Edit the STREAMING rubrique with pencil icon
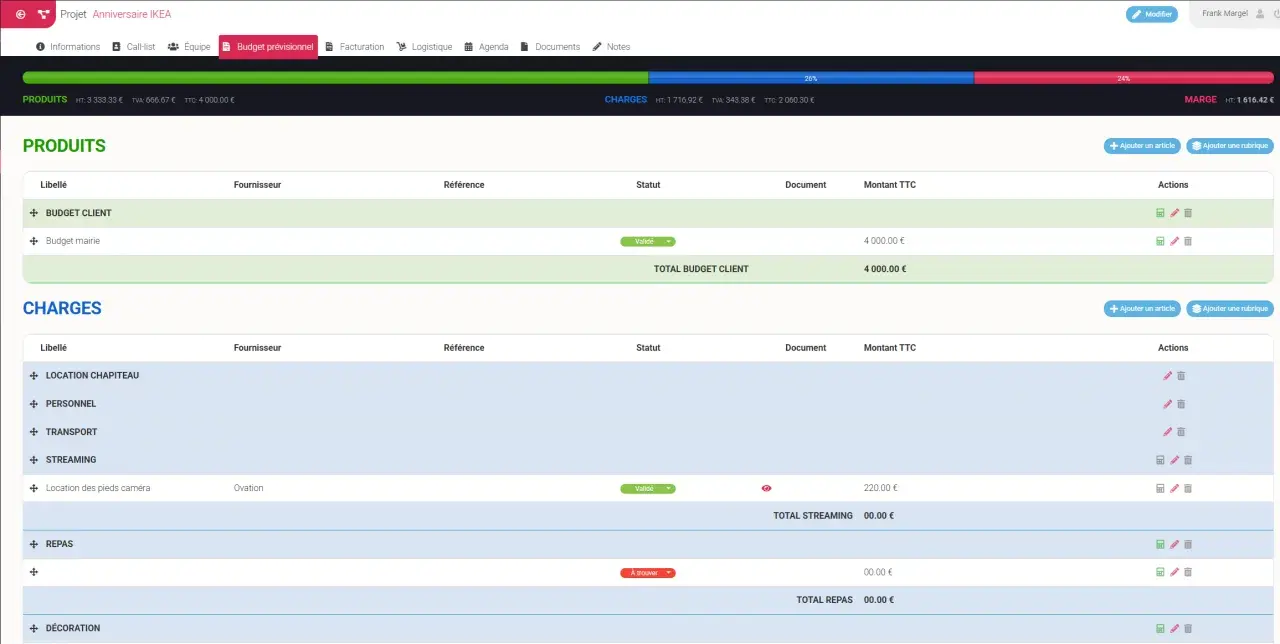 (1174, 460)
